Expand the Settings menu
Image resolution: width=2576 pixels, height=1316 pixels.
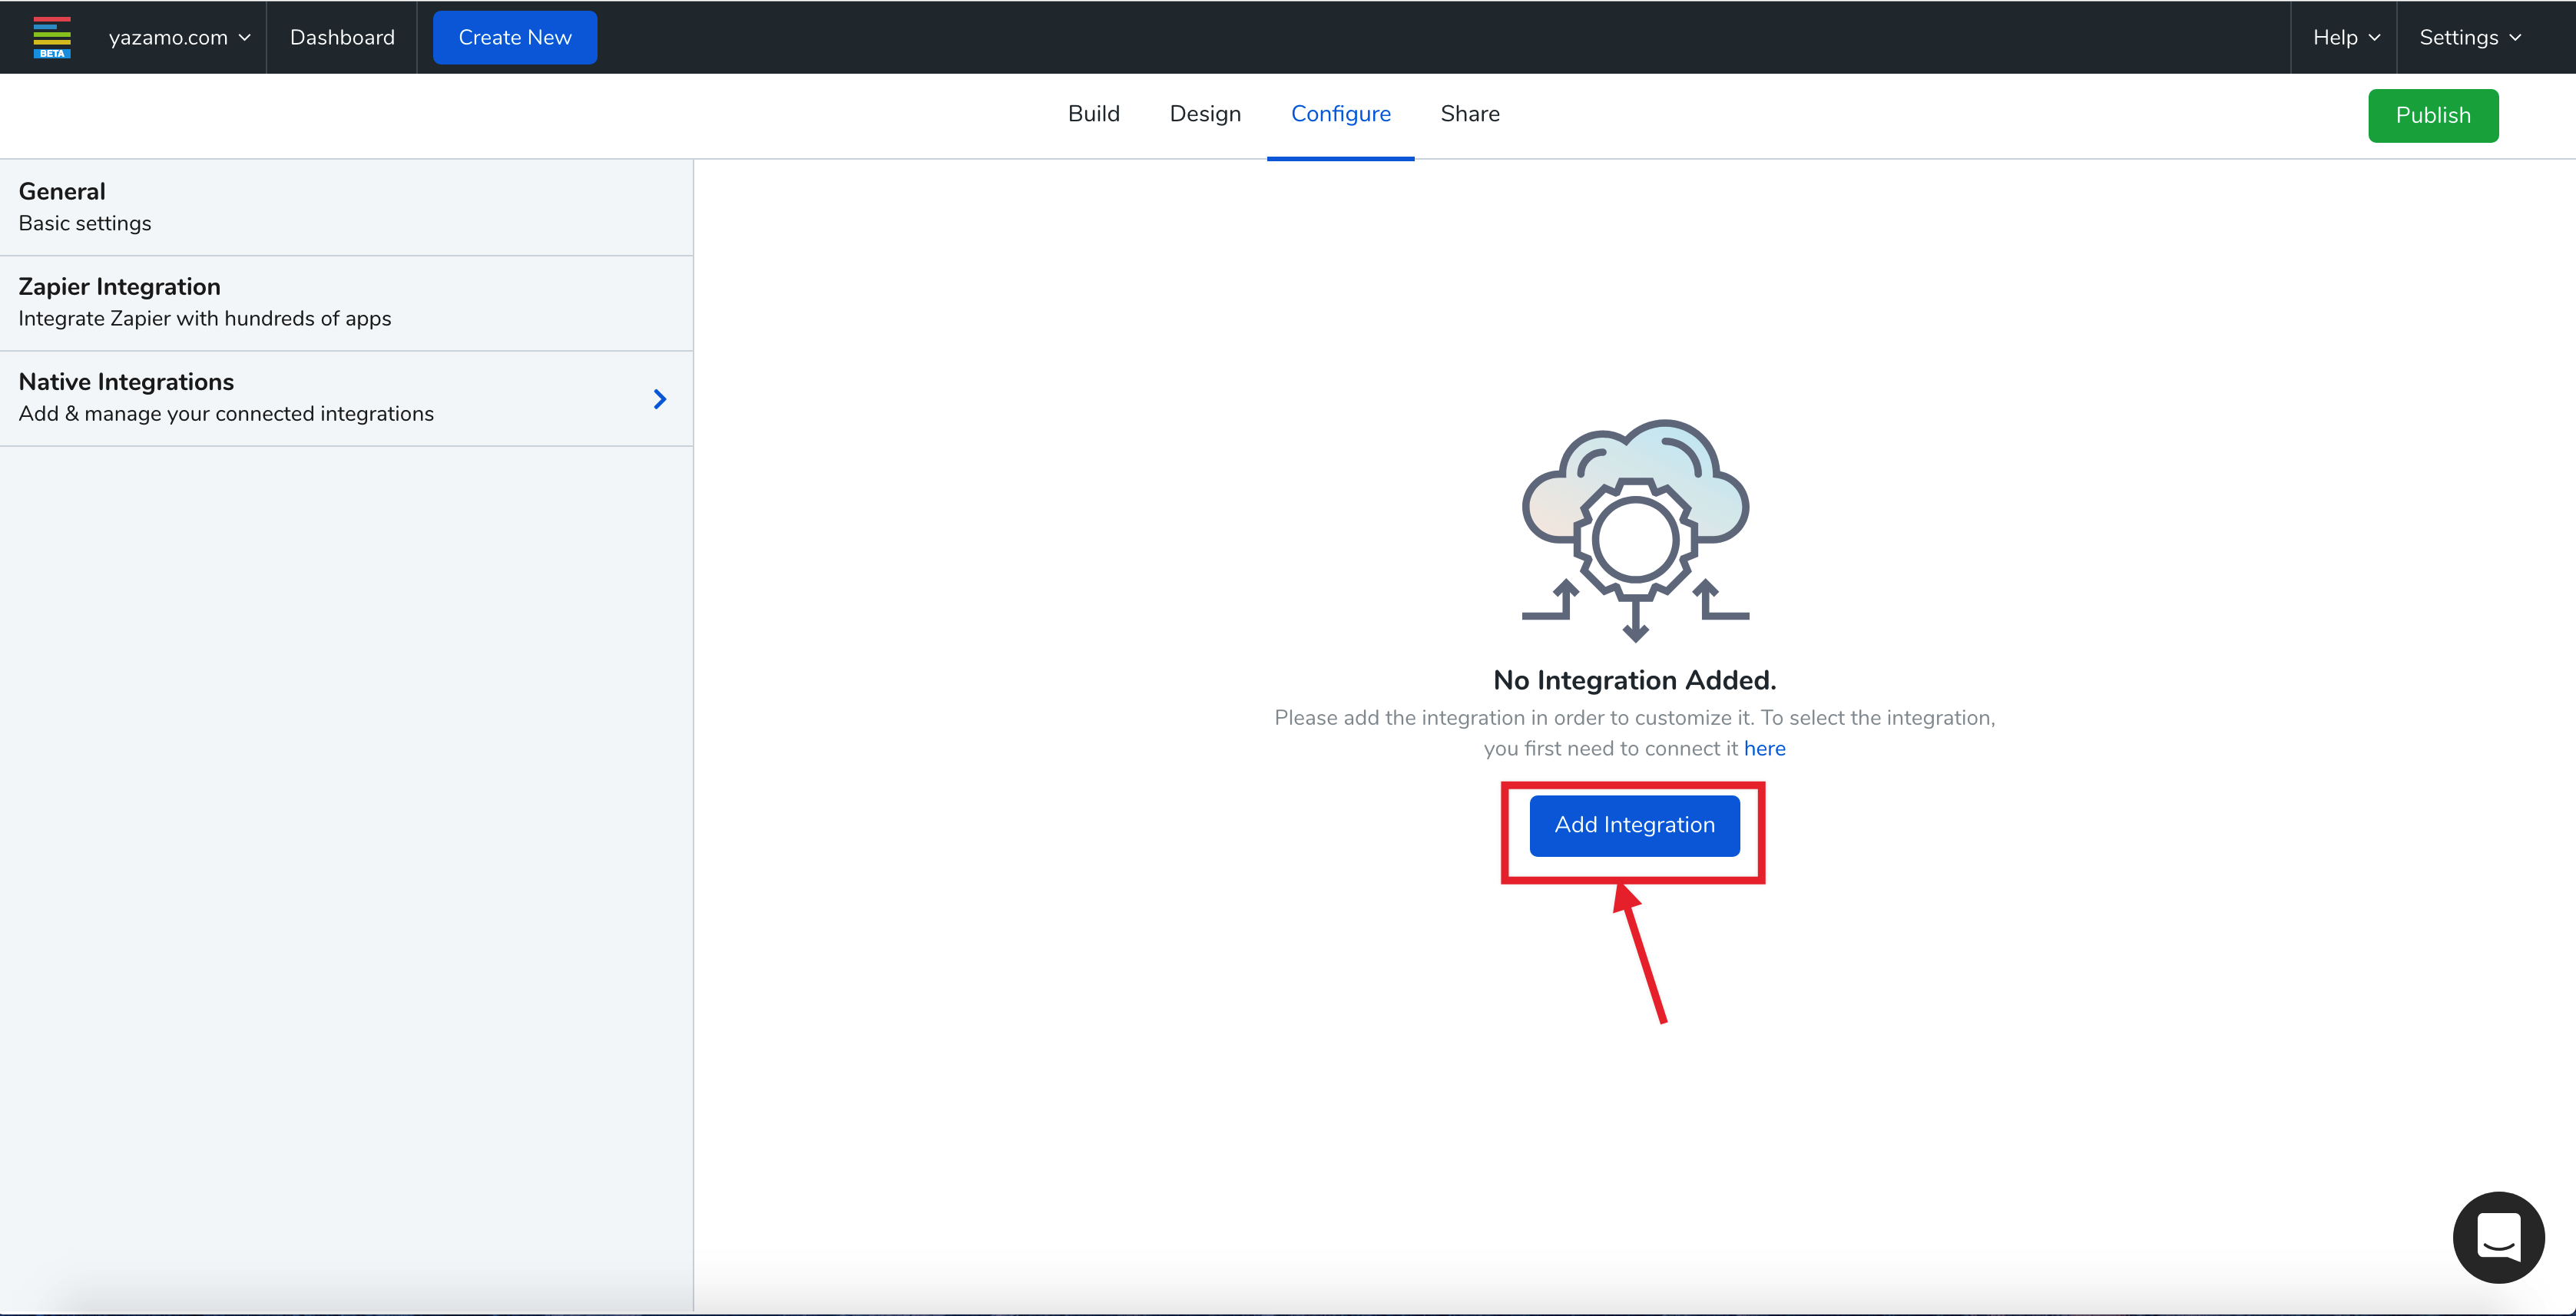tap(2469, 37)
